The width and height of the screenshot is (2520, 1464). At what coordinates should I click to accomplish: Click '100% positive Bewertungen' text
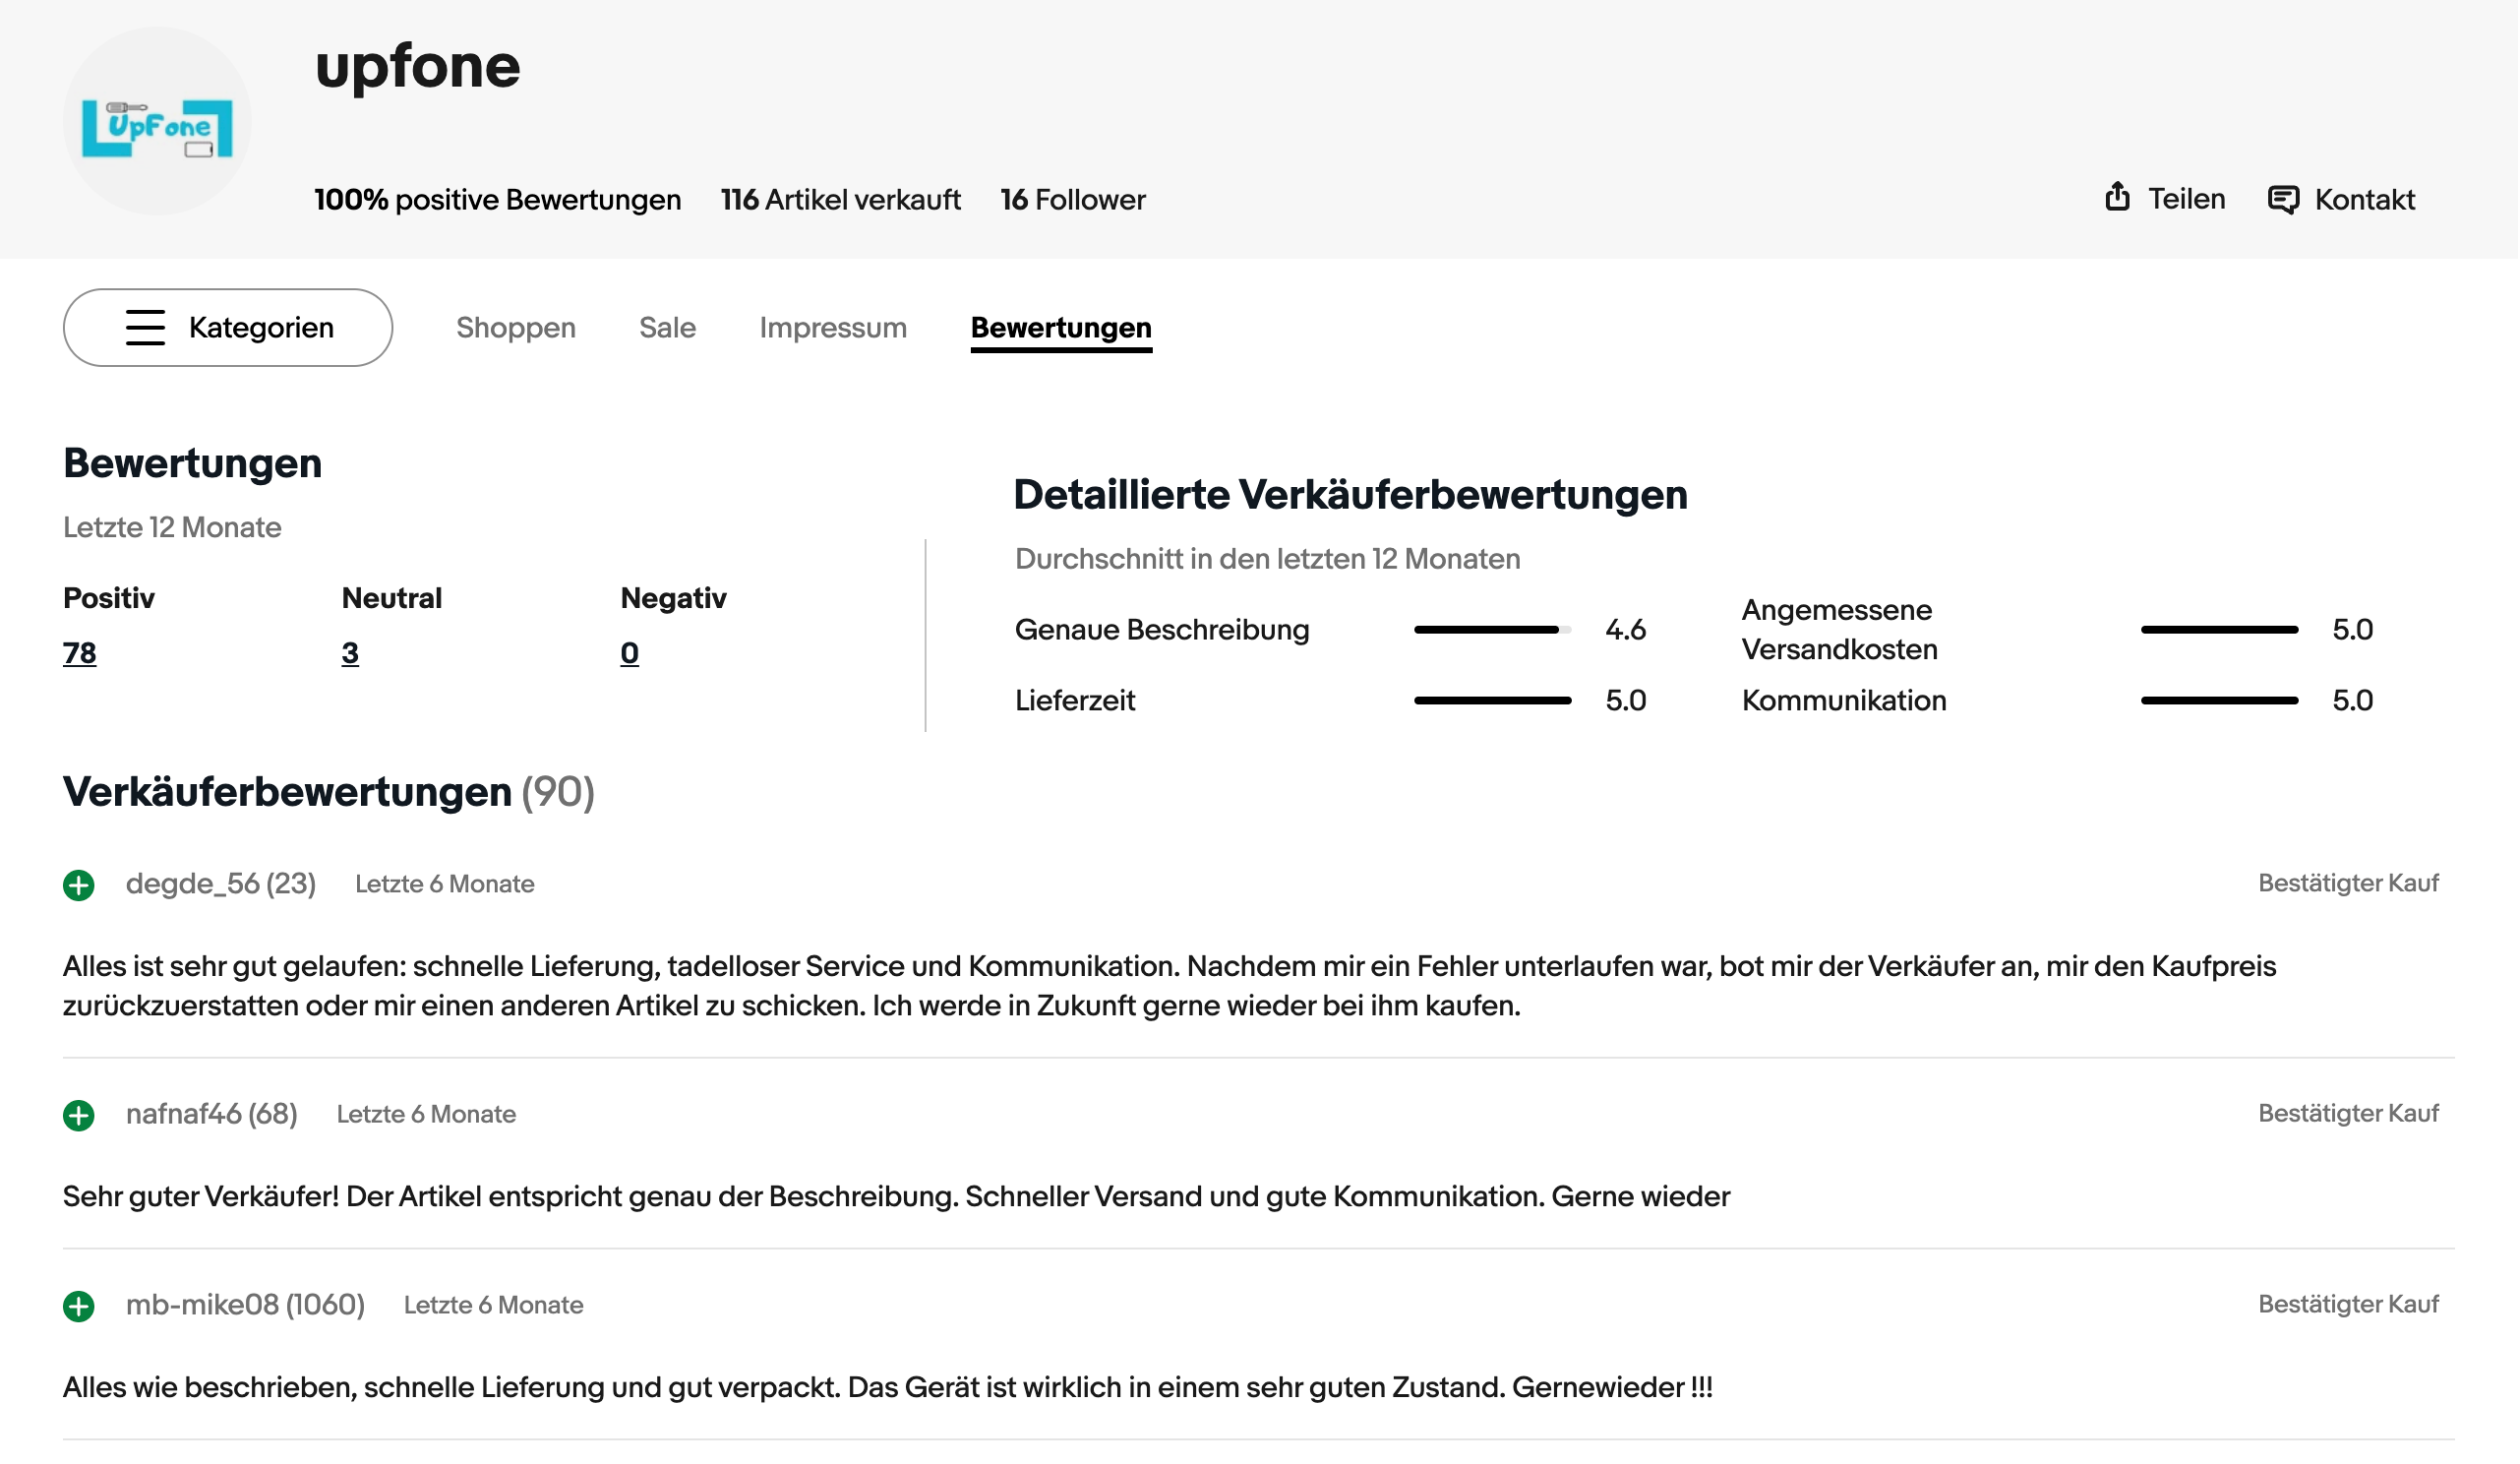pos(498,200)
